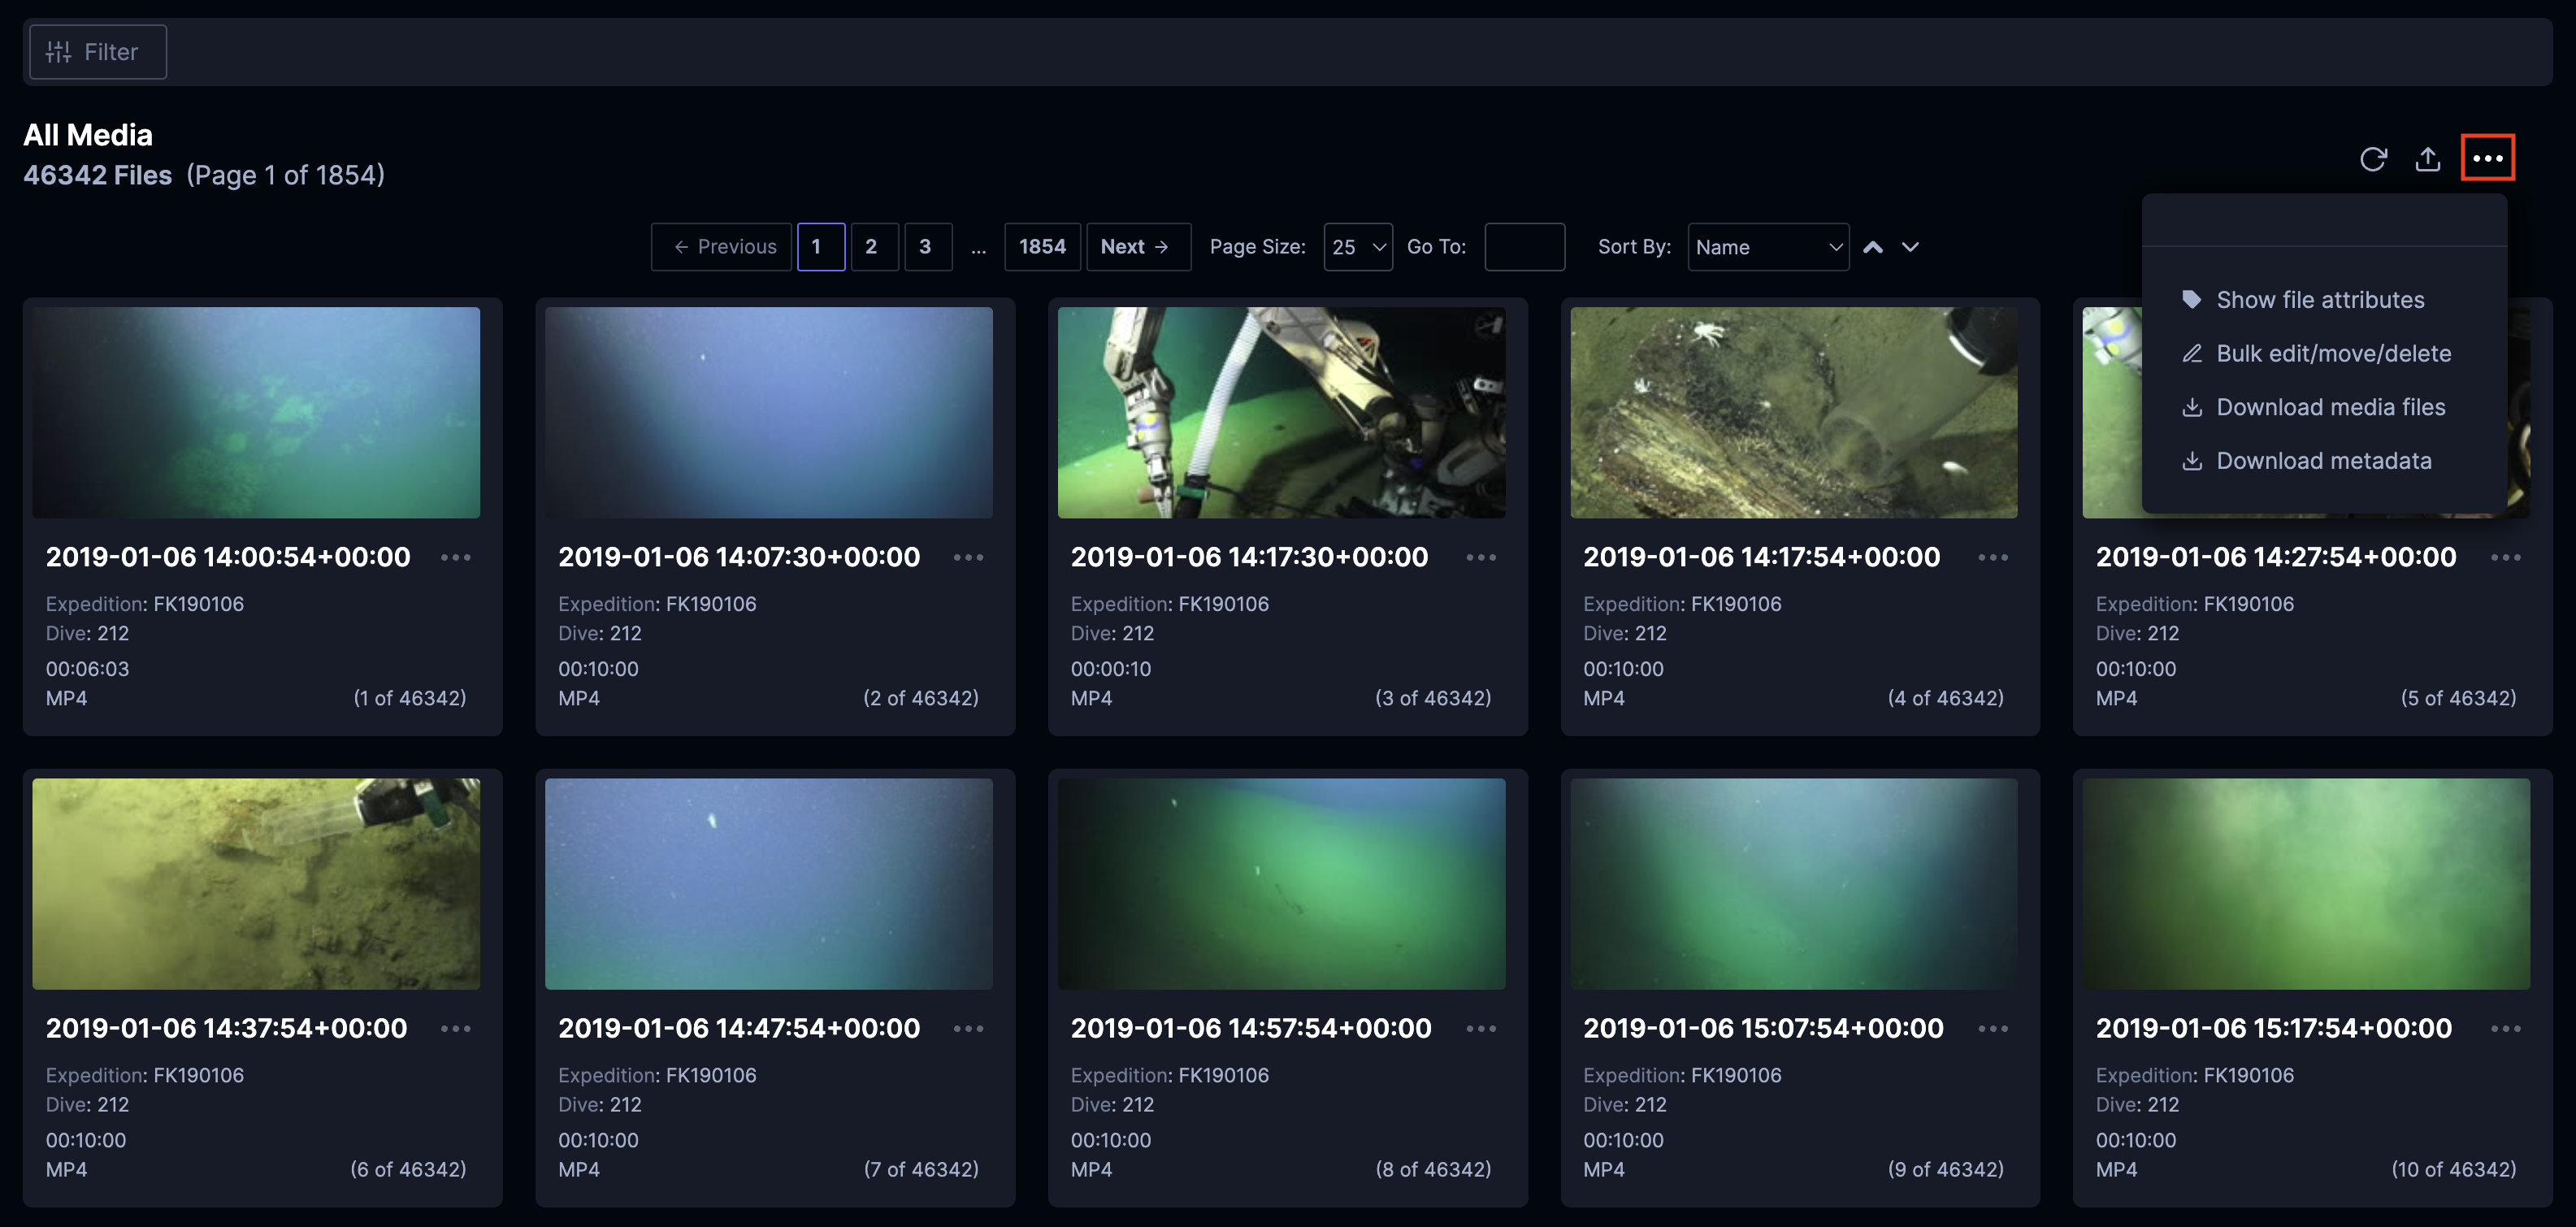Click the Filter button
Image resolution: width=2576 pixels, height=1227 pixels.
97,52
